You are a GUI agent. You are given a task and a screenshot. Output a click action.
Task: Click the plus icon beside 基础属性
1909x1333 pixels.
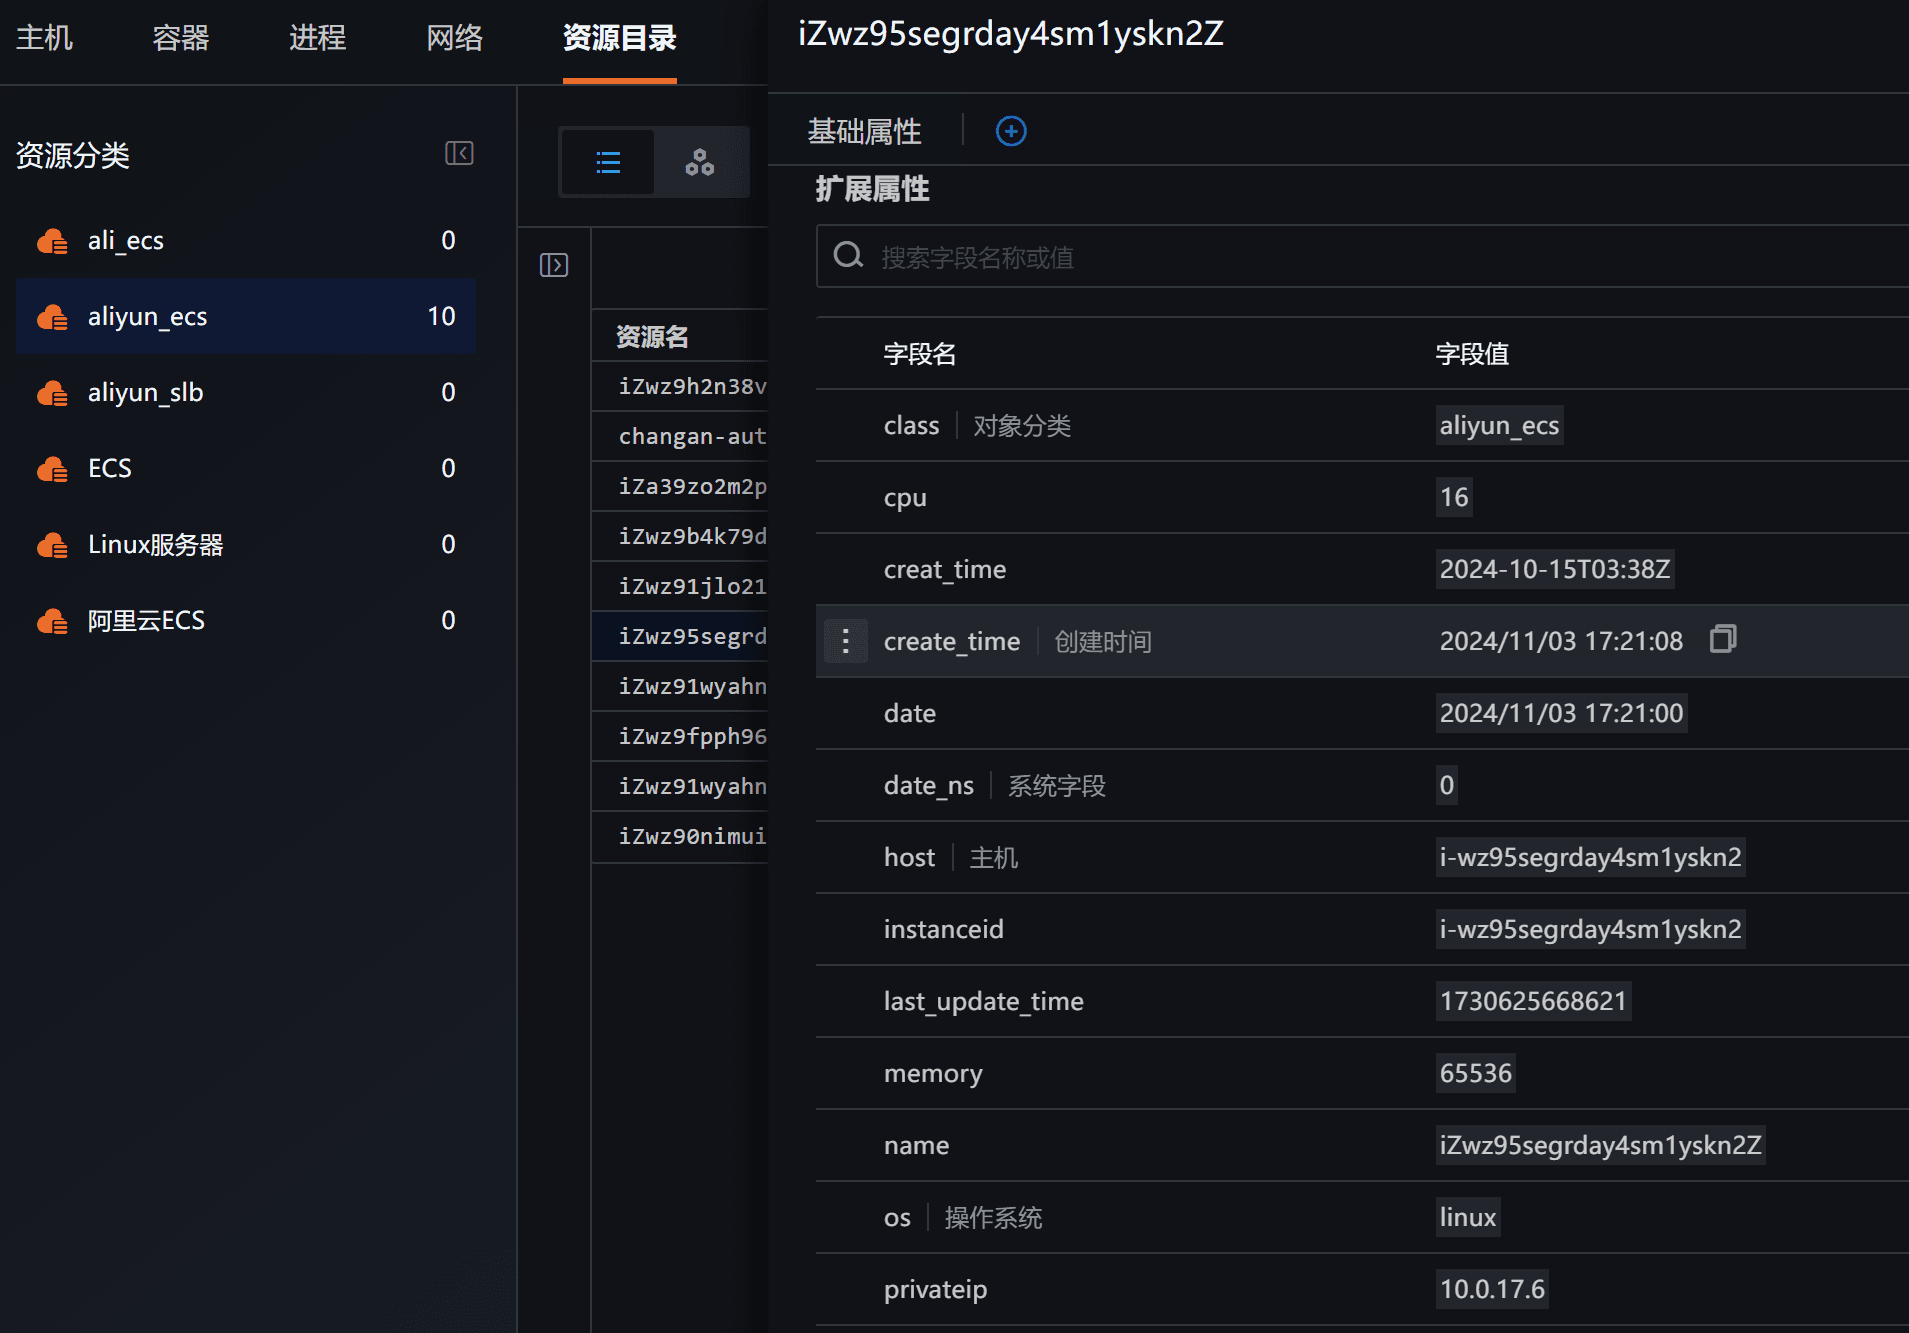pos(1011,131)
